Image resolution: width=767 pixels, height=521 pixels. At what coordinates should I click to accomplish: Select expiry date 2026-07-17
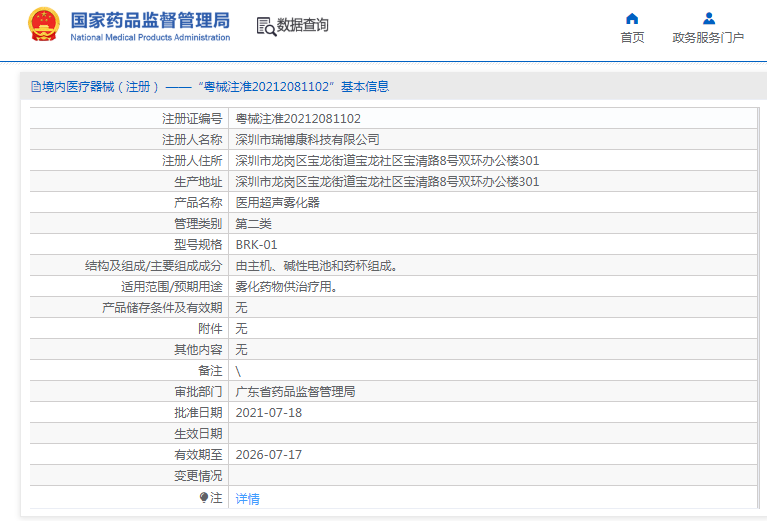click(269, 455)
